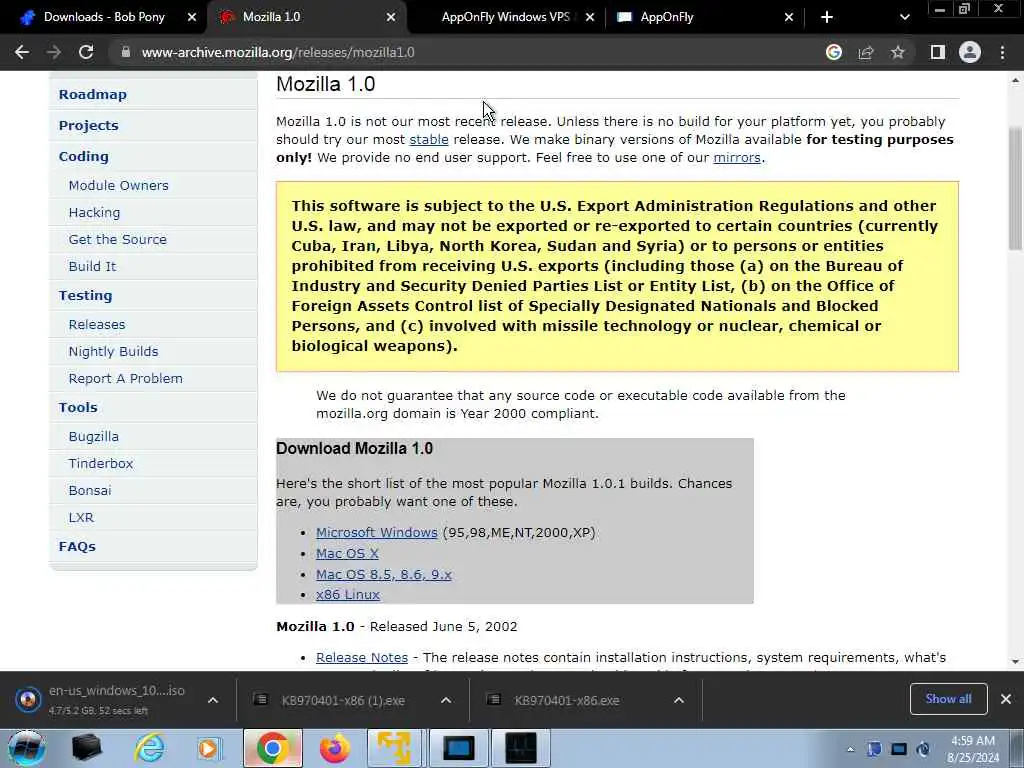
Task: Open the Tools sidebar section
Action: tap(78, 407)
